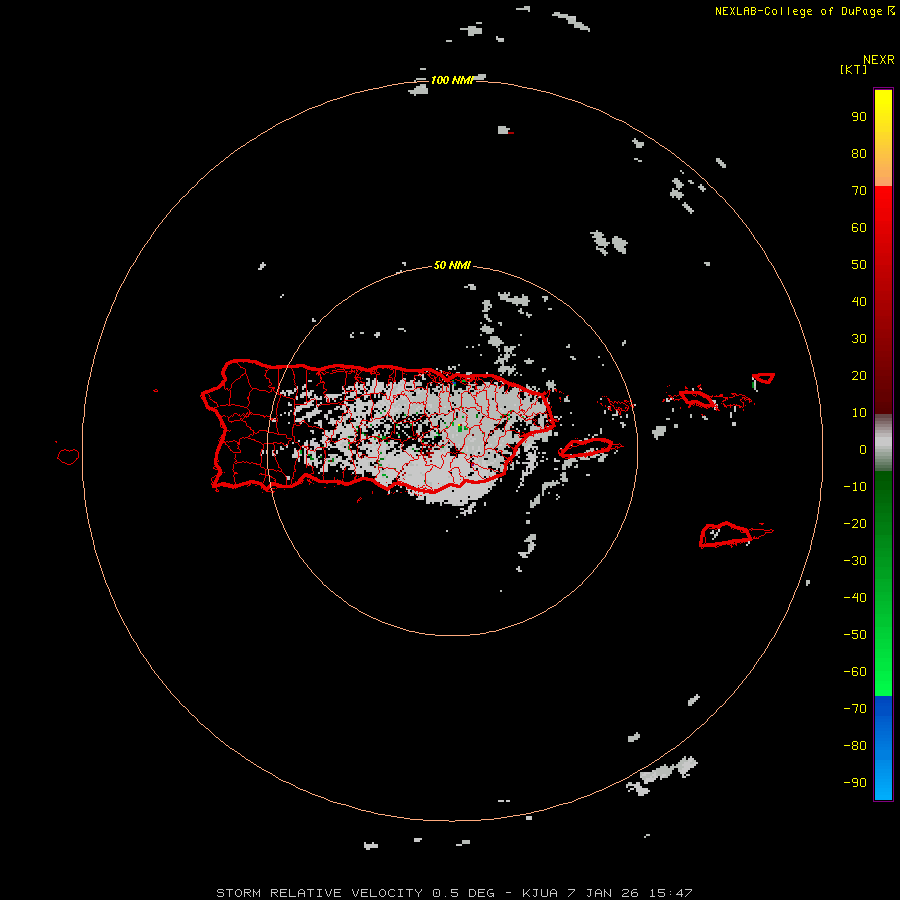Click the 40 value on the velocity scale
The image size is (900, 900).
click(x=859, y=301)
